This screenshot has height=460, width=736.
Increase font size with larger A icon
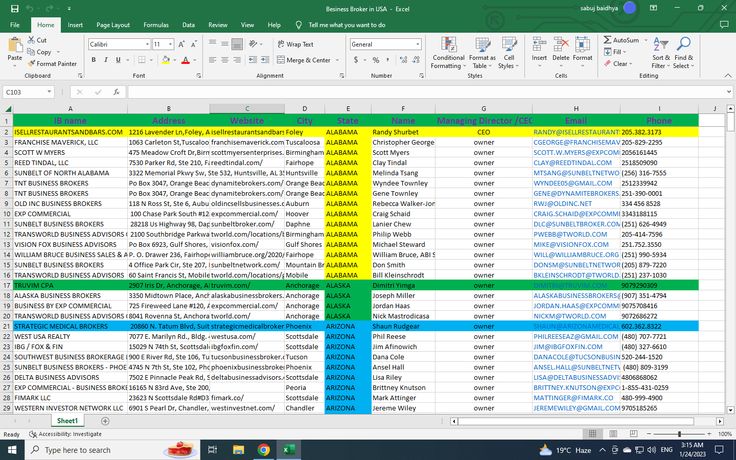tap(182, 44)
